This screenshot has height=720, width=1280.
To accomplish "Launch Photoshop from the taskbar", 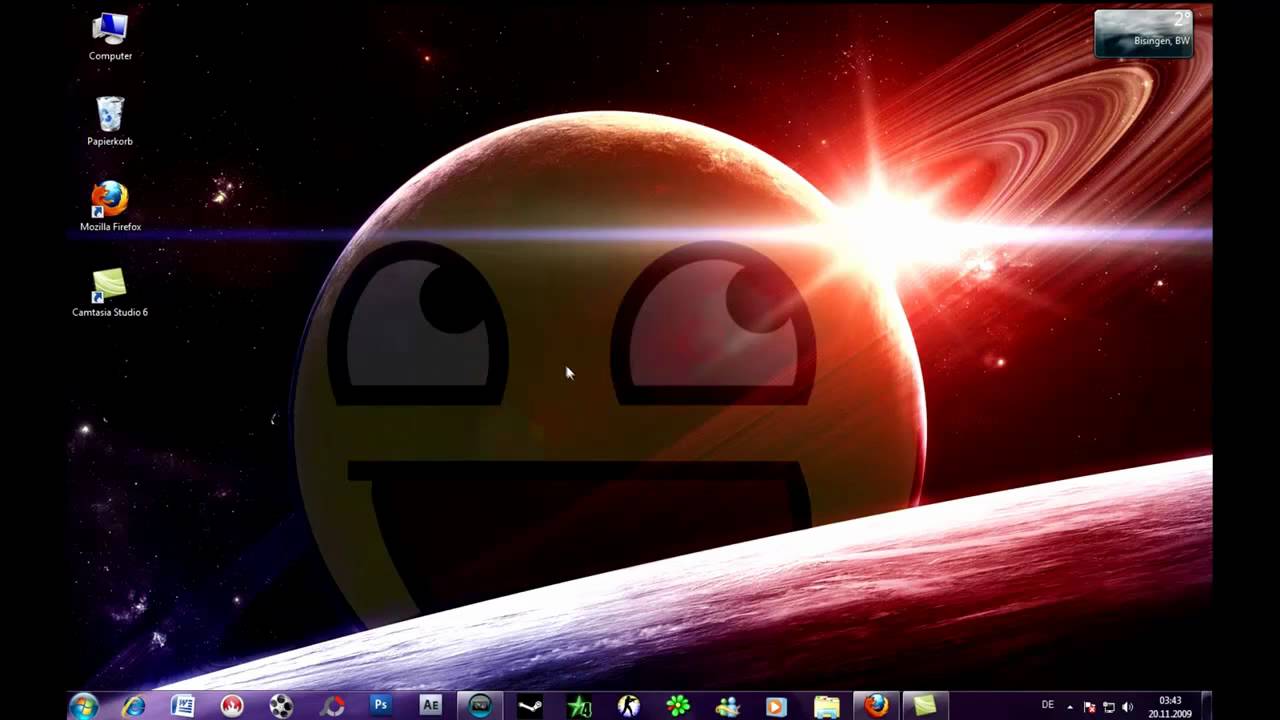I will 381,705.
